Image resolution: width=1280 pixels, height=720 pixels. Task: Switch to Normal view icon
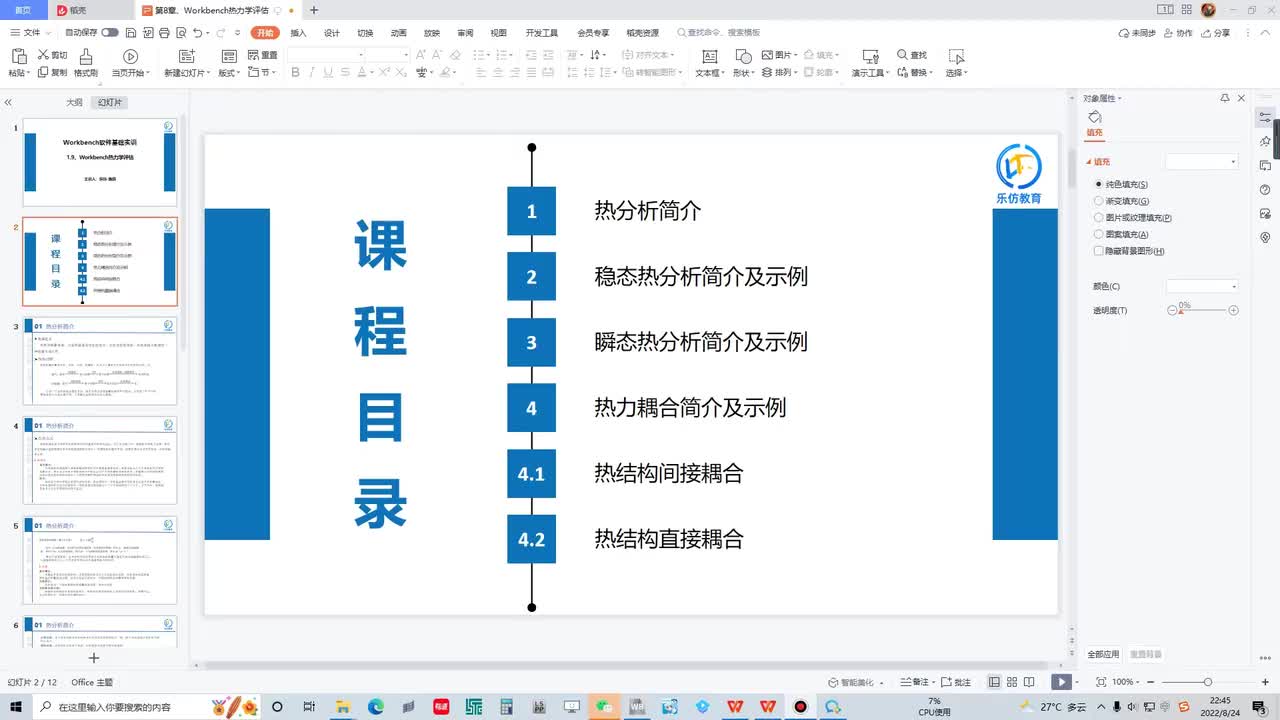tap(995, 682)
